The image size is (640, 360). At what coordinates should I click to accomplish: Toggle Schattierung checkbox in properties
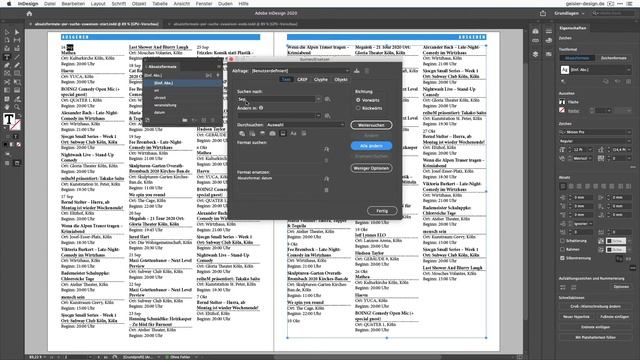coord(562,241)
